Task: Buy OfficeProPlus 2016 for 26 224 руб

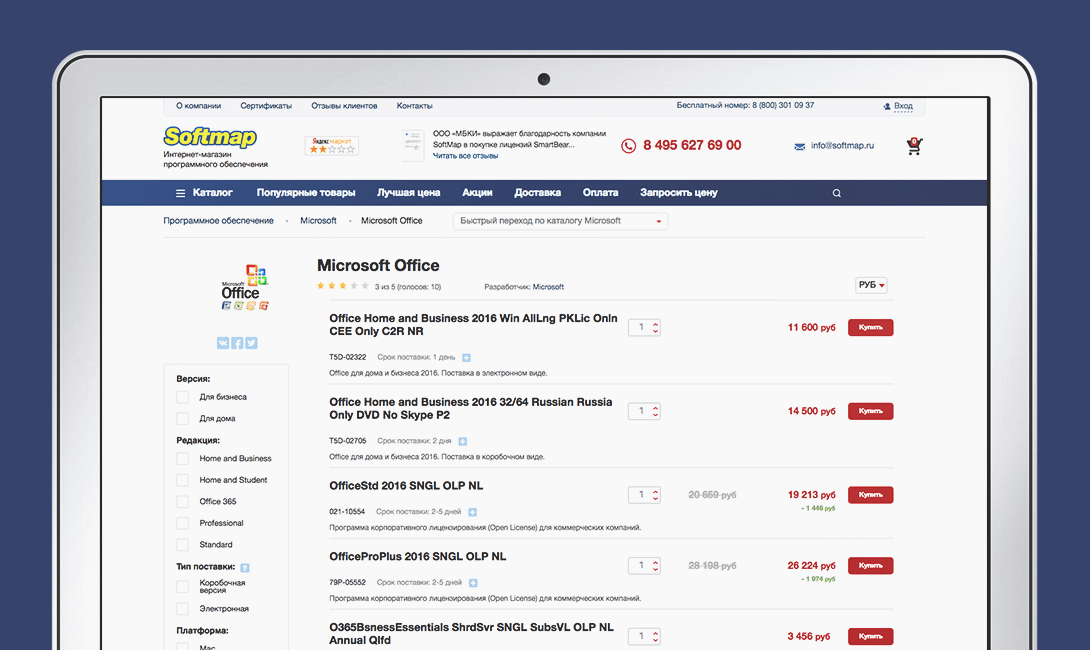Action: (870, 566)
